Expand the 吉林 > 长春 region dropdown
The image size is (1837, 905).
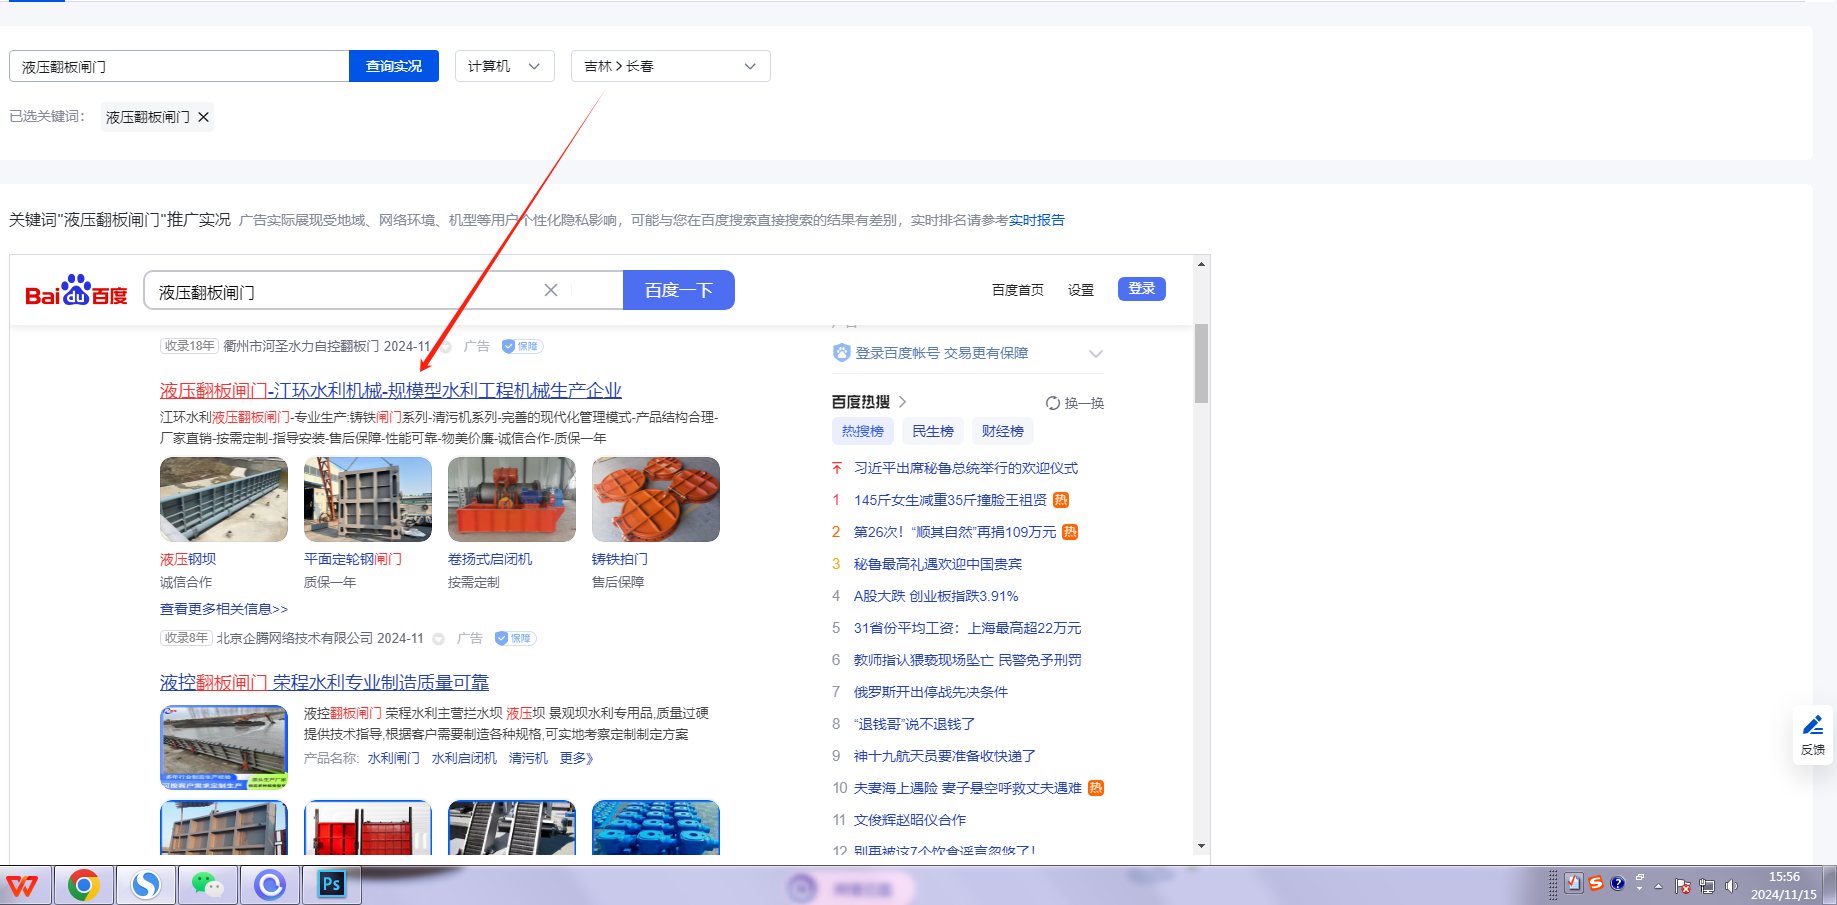point(670,66)
